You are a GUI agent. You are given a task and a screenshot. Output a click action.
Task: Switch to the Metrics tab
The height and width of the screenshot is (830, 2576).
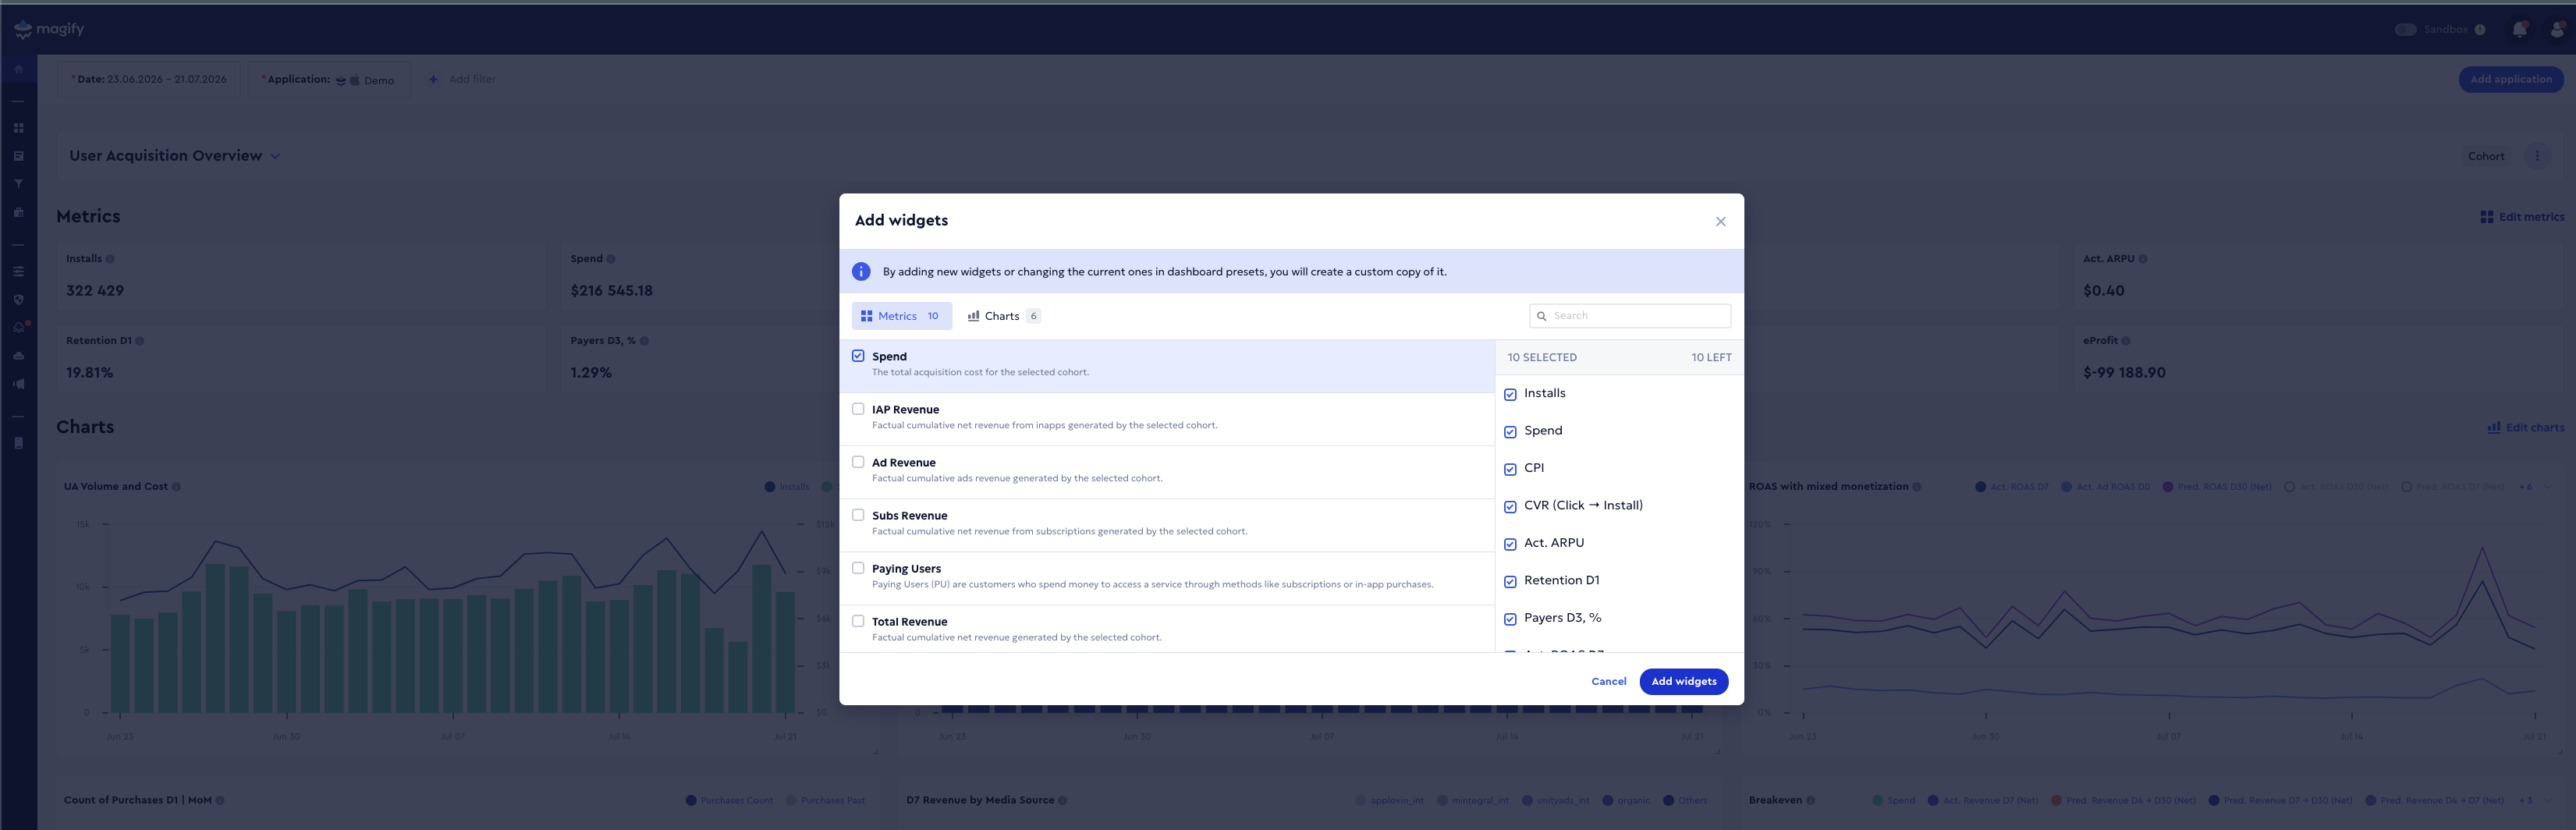tap(901, 316)
